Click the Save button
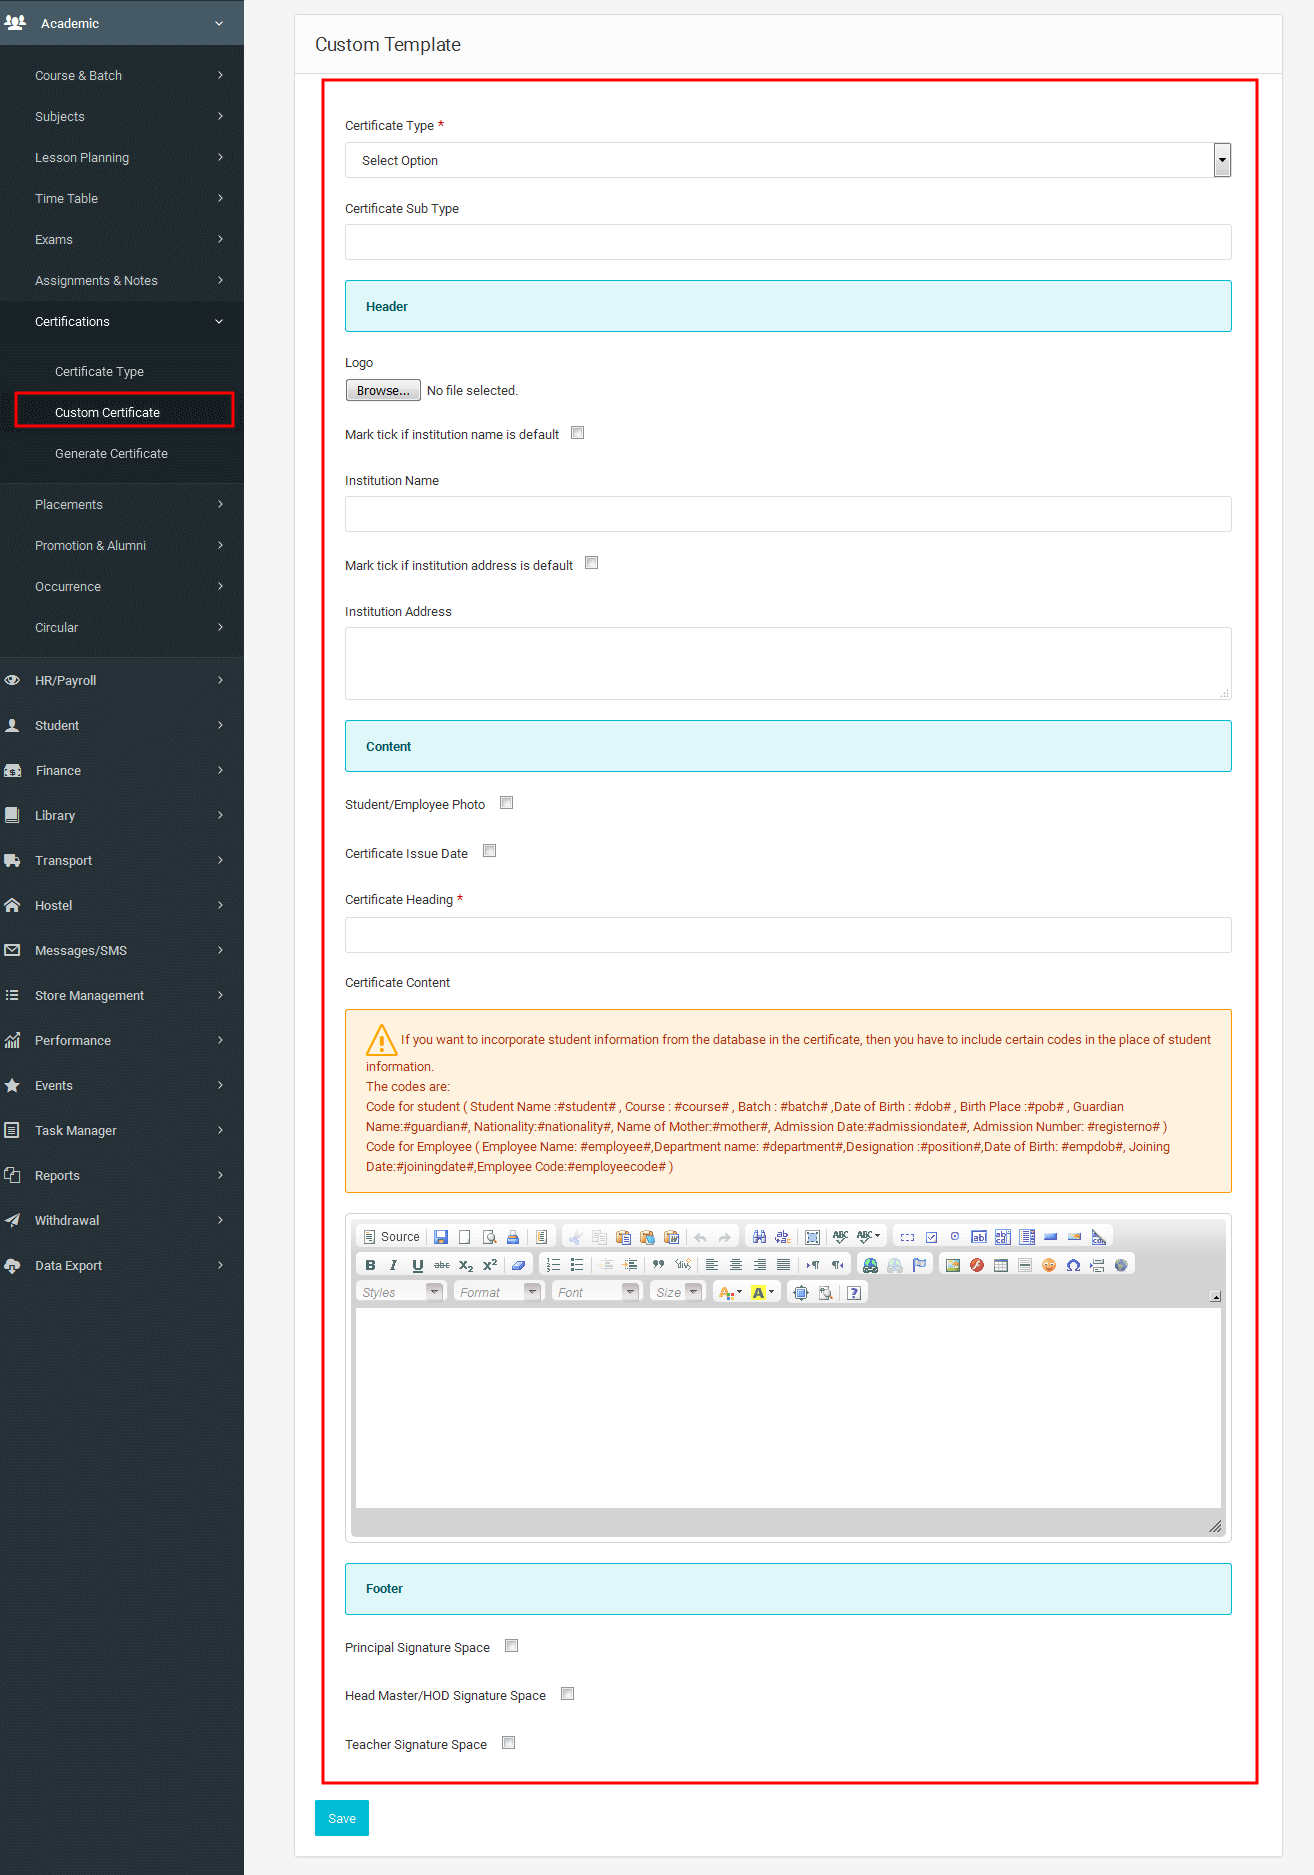 [x=342, y=1818]
